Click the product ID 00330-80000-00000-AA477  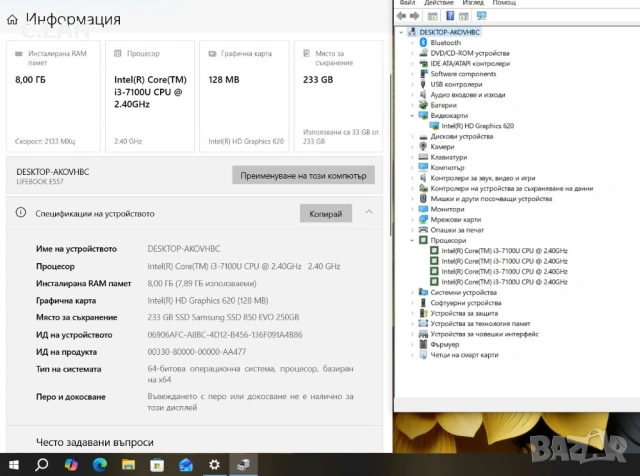pos(197,352)
